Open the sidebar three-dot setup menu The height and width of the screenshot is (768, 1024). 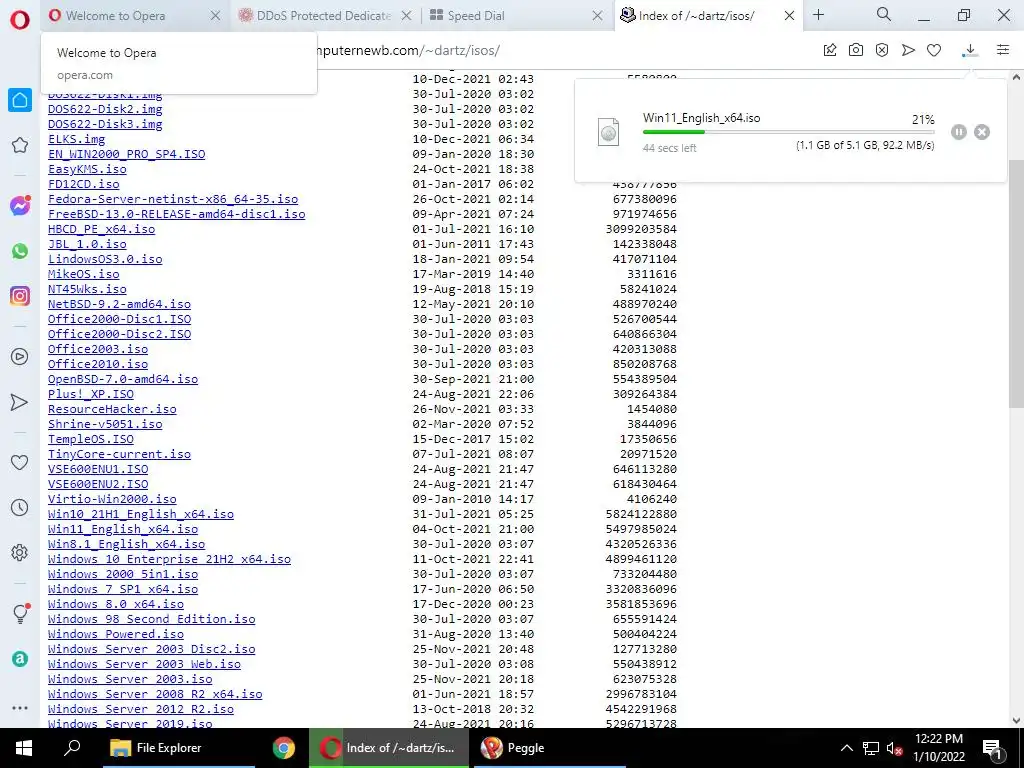[x=20, y=708]
